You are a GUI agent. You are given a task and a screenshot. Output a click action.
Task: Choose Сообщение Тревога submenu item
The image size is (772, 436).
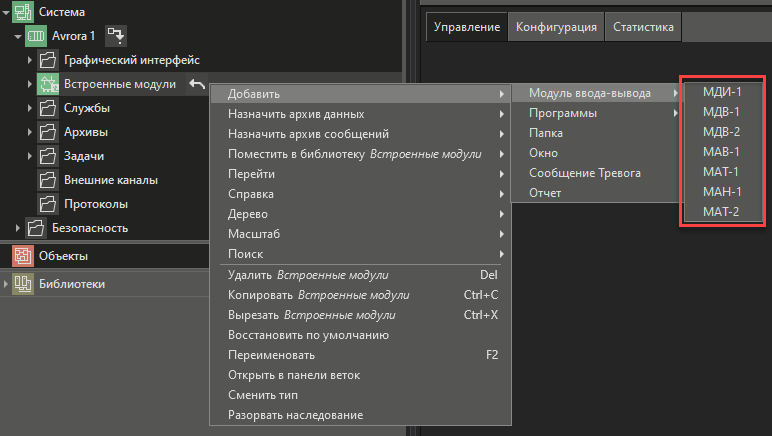coord(596,173)
